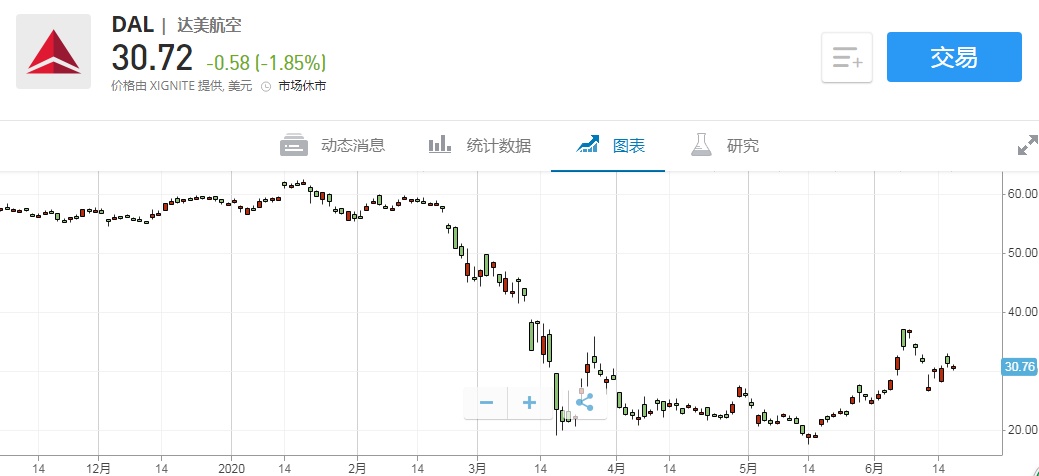Screen dimensions: 1039x476
Task: Click the DAL ticker symbol heading
Action: (132, 25)
